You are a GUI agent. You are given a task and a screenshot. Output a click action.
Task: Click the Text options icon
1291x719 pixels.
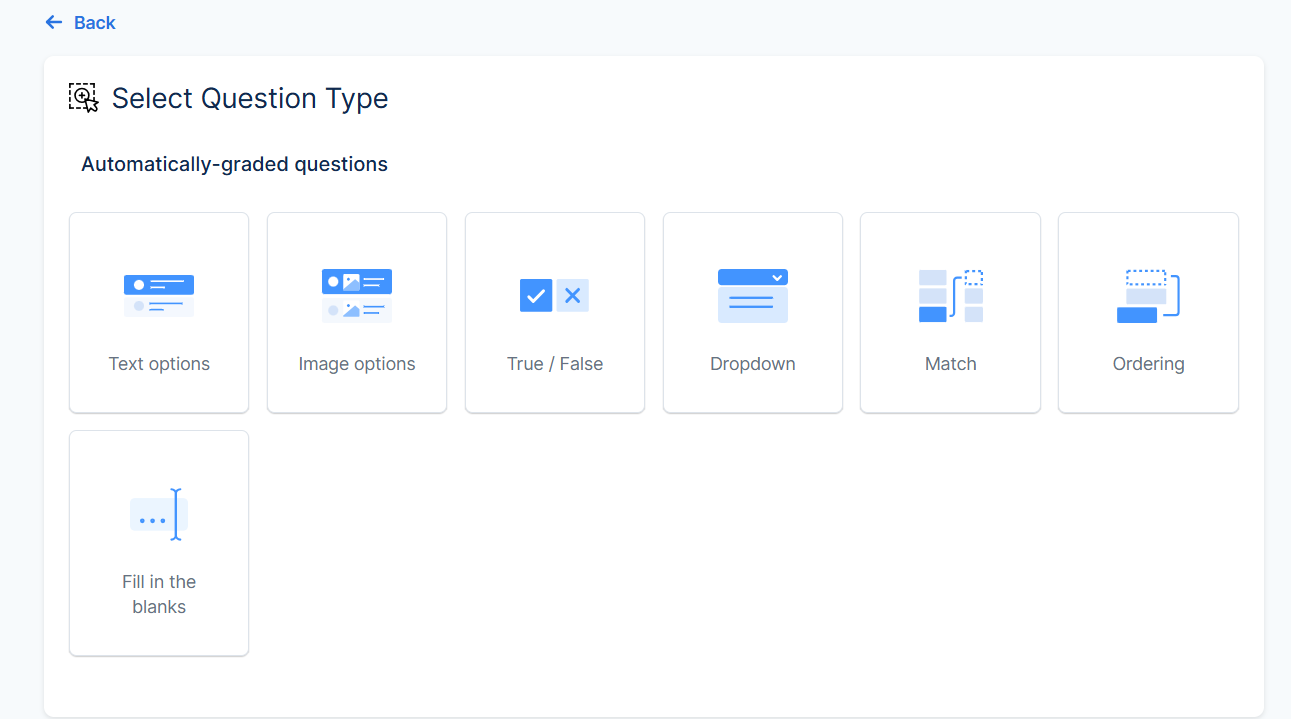[159, 296]
